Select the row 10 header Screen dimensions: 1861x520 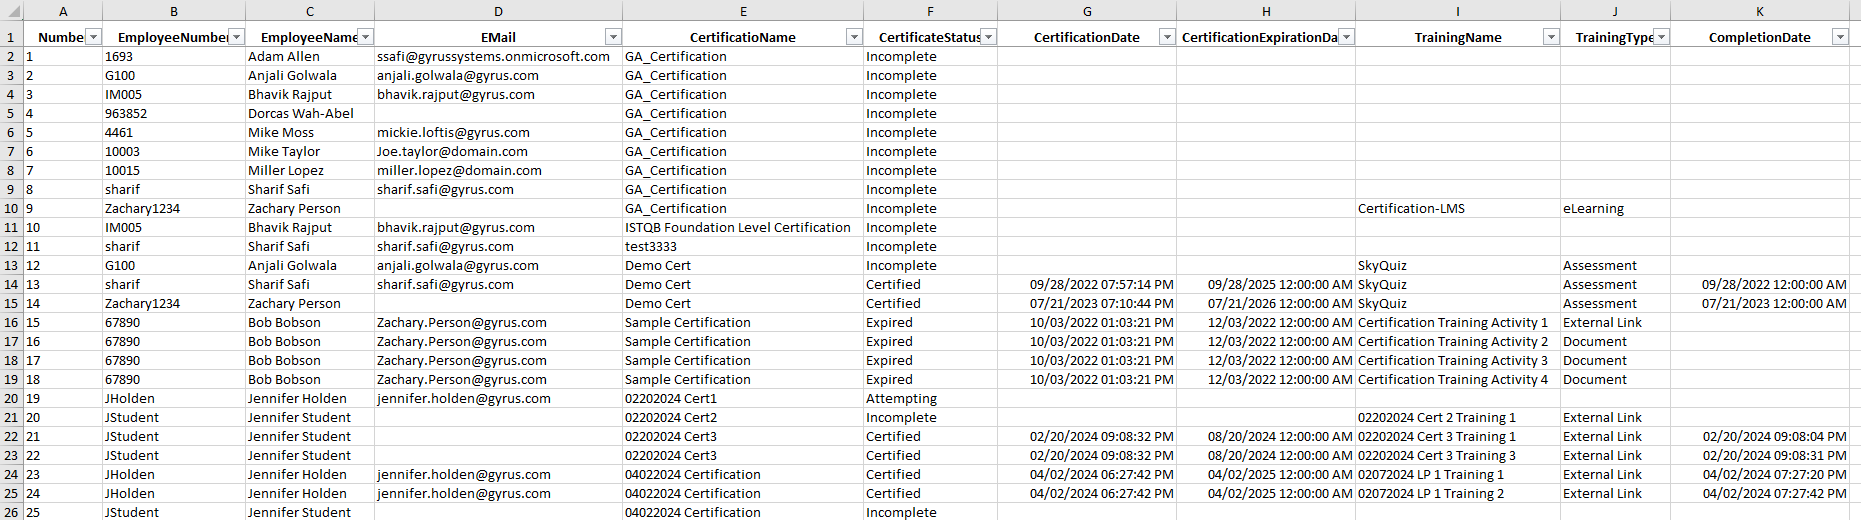11,209
